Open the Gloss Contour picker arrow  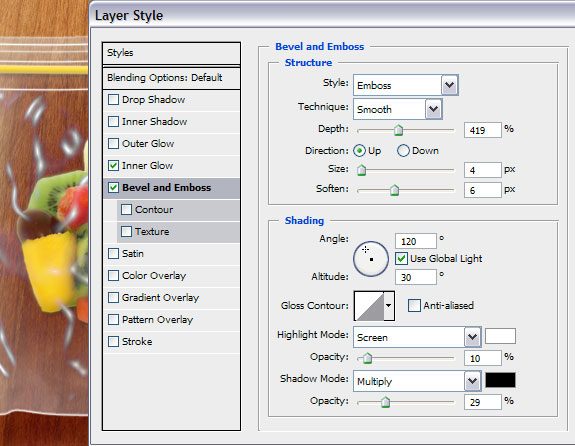389,306
